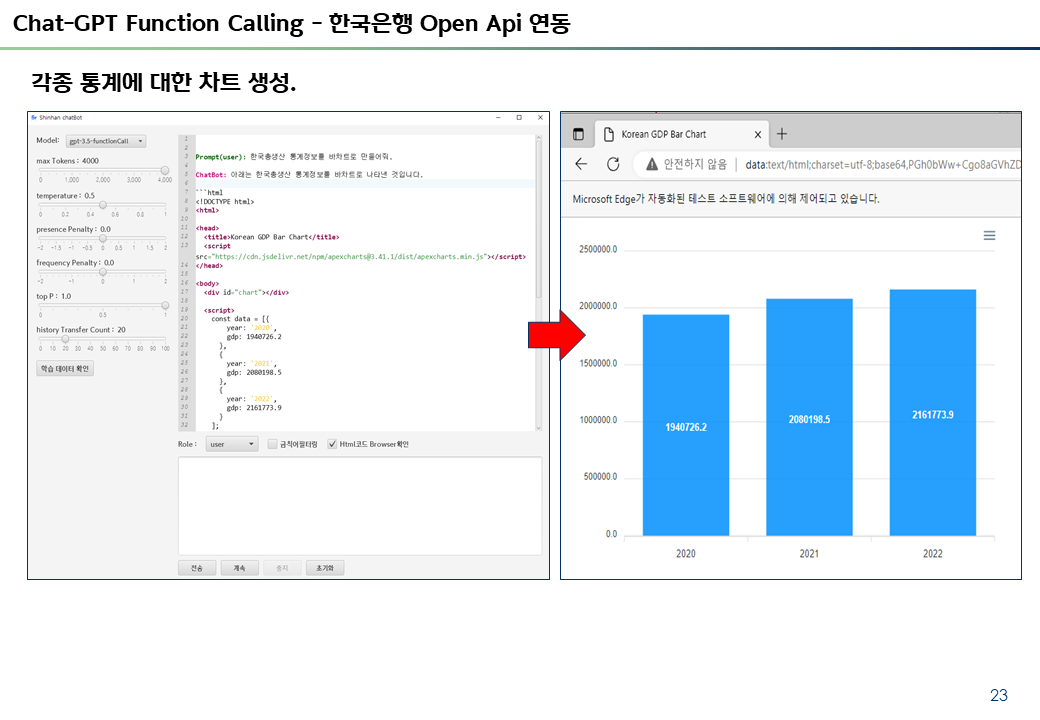The height and width of the screenshot is (720, 1040).
Task: Close the Shinhan chatBot window
Action: coord(540,117)
